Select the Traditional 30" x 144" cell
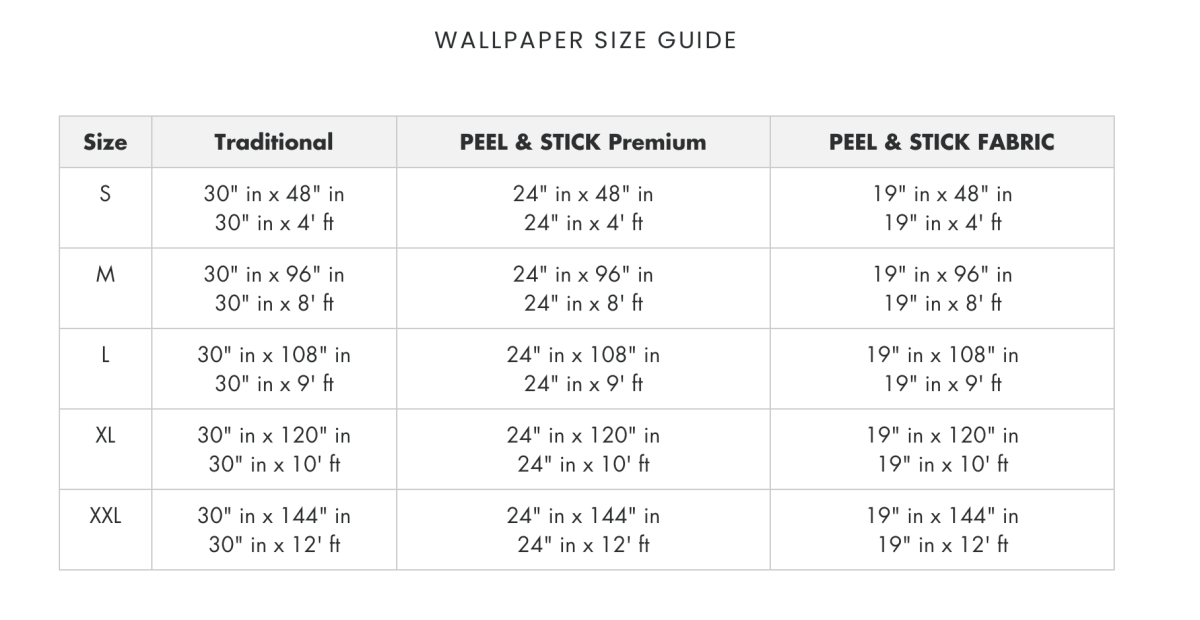The image size is (1200, 620). pos(274,530)
